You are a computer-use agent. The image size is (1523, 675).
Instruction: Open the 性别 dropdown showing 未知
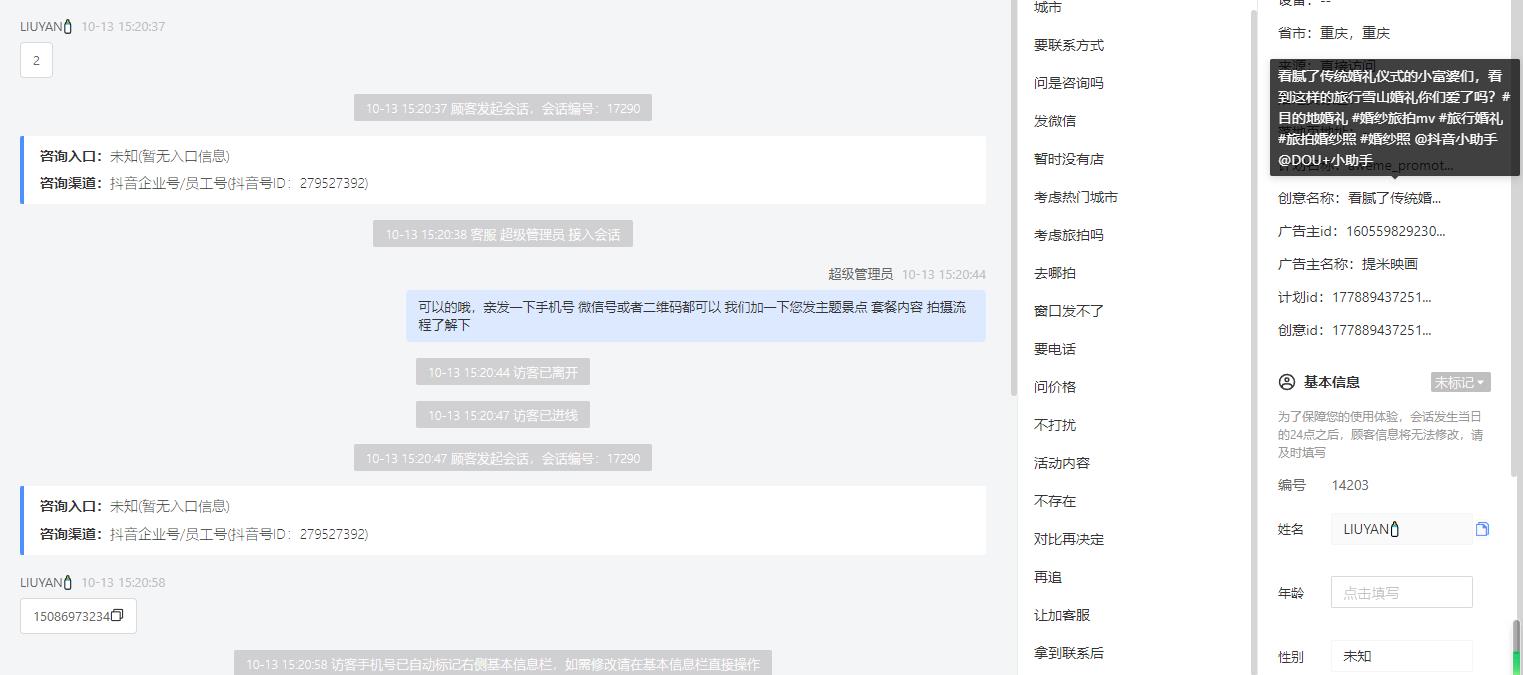[x=1401, y=656]
